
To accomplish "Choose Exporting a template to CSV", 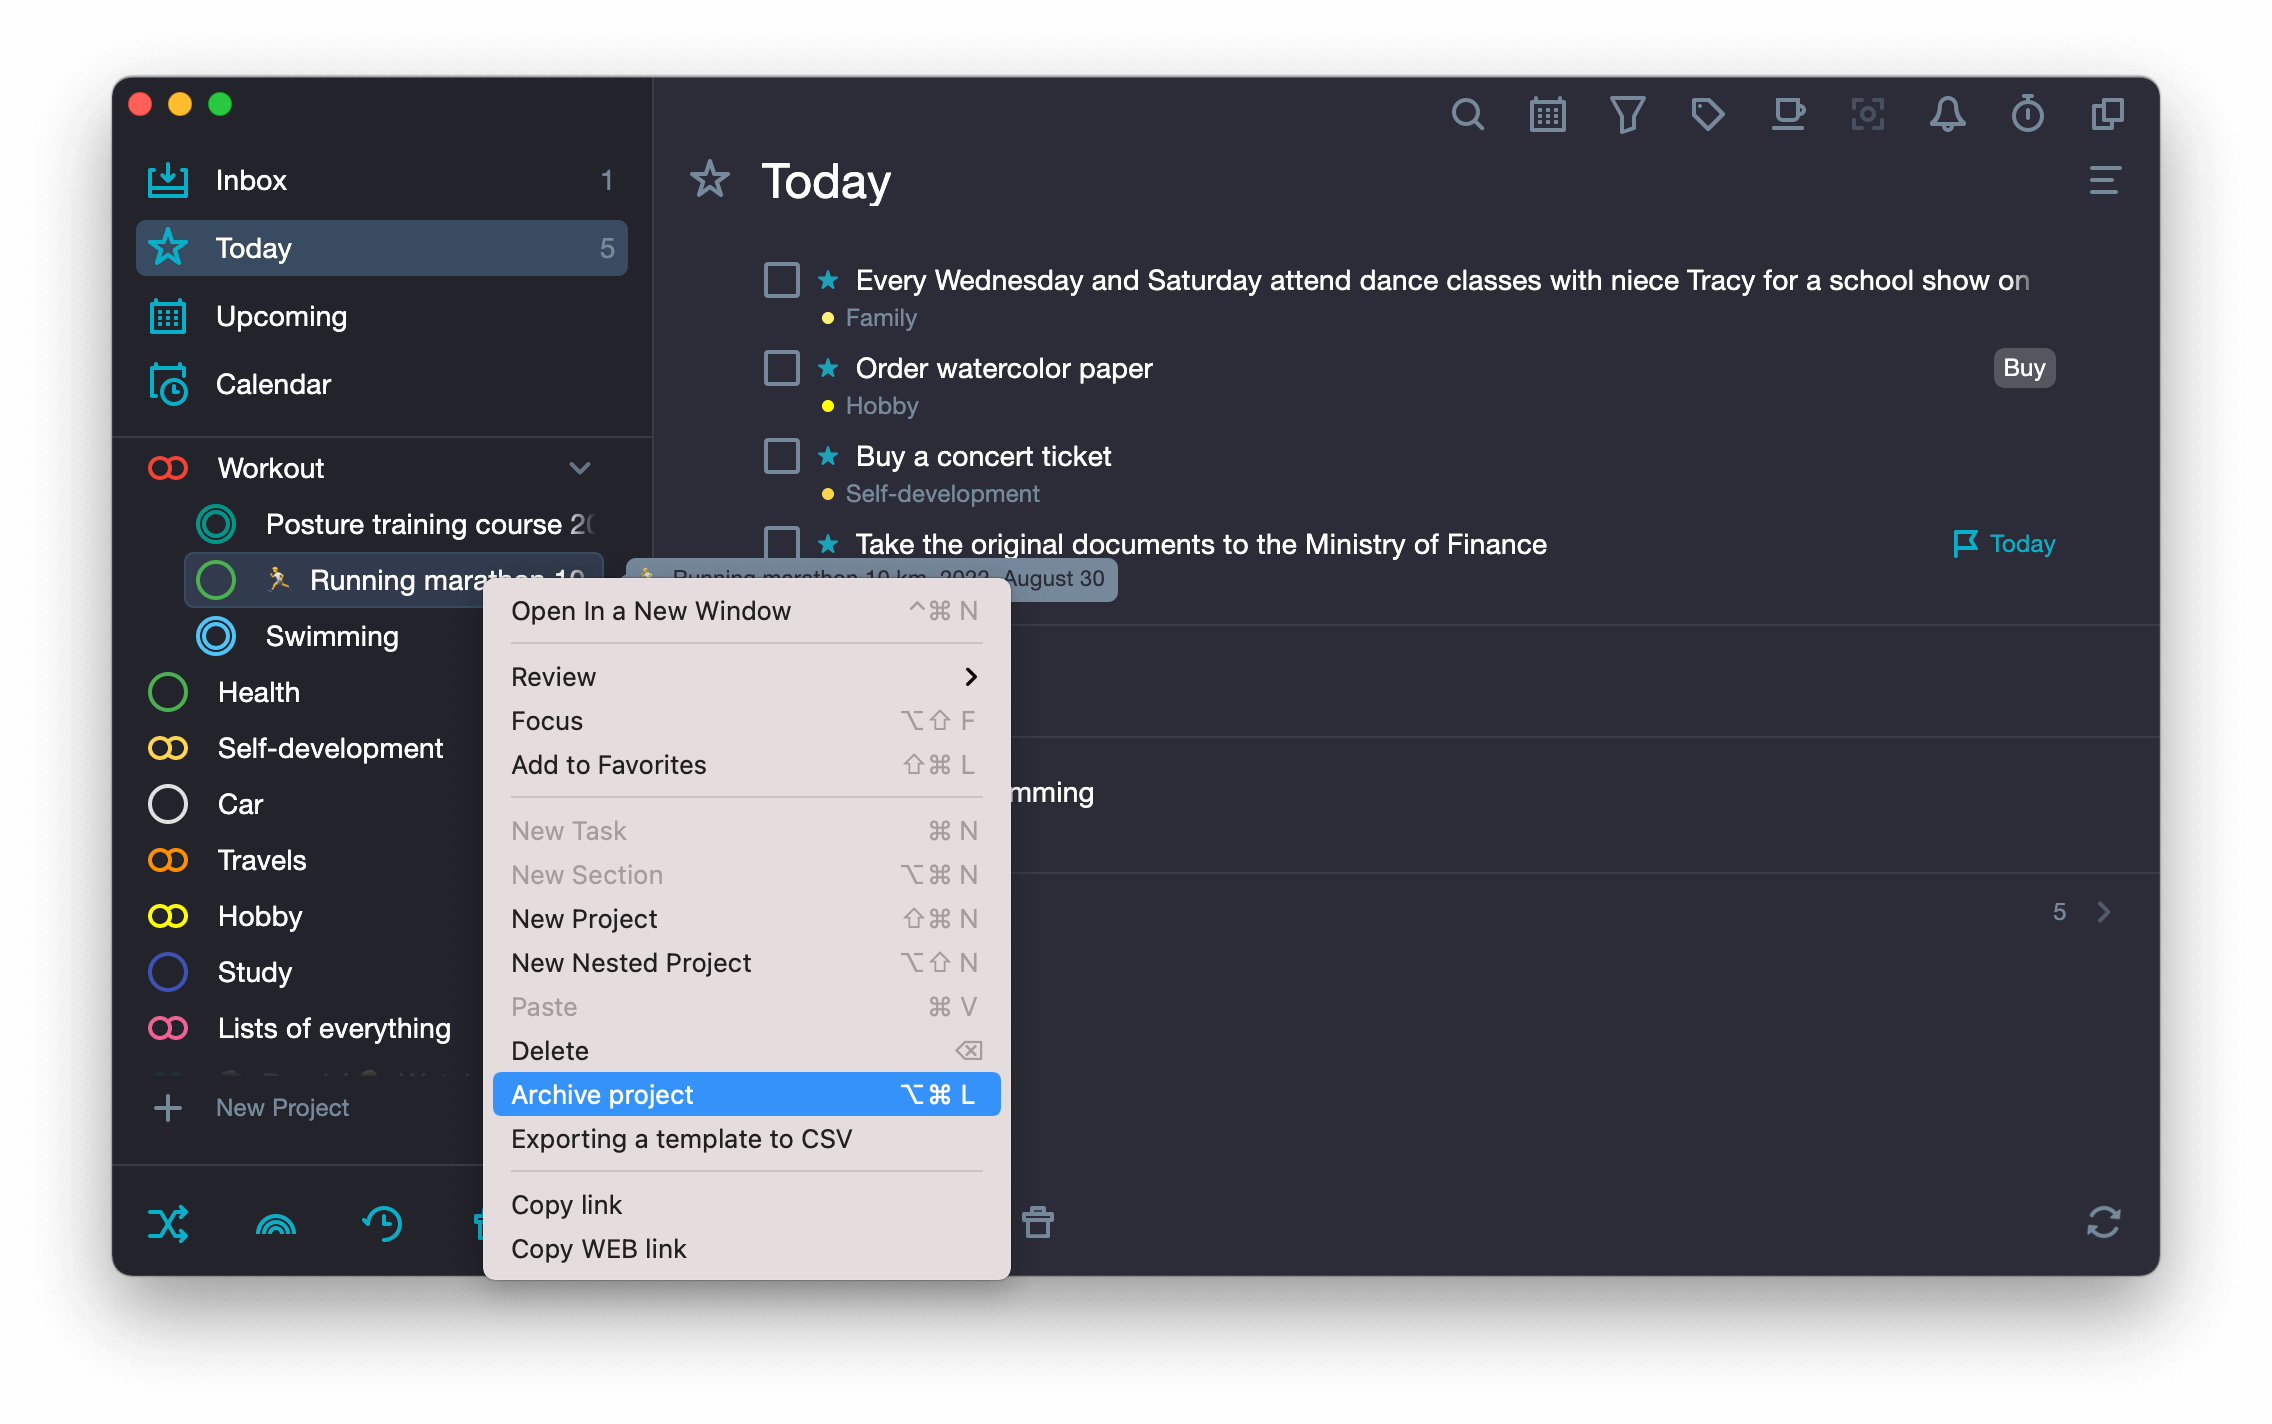I will point(746,1139).
